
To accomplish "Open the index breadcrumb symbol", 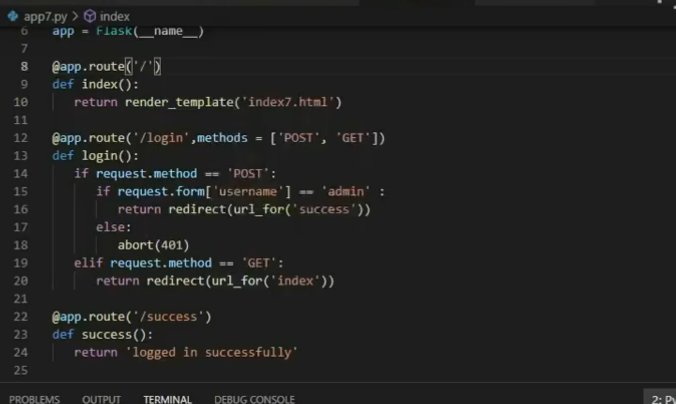I will (115, 16).
